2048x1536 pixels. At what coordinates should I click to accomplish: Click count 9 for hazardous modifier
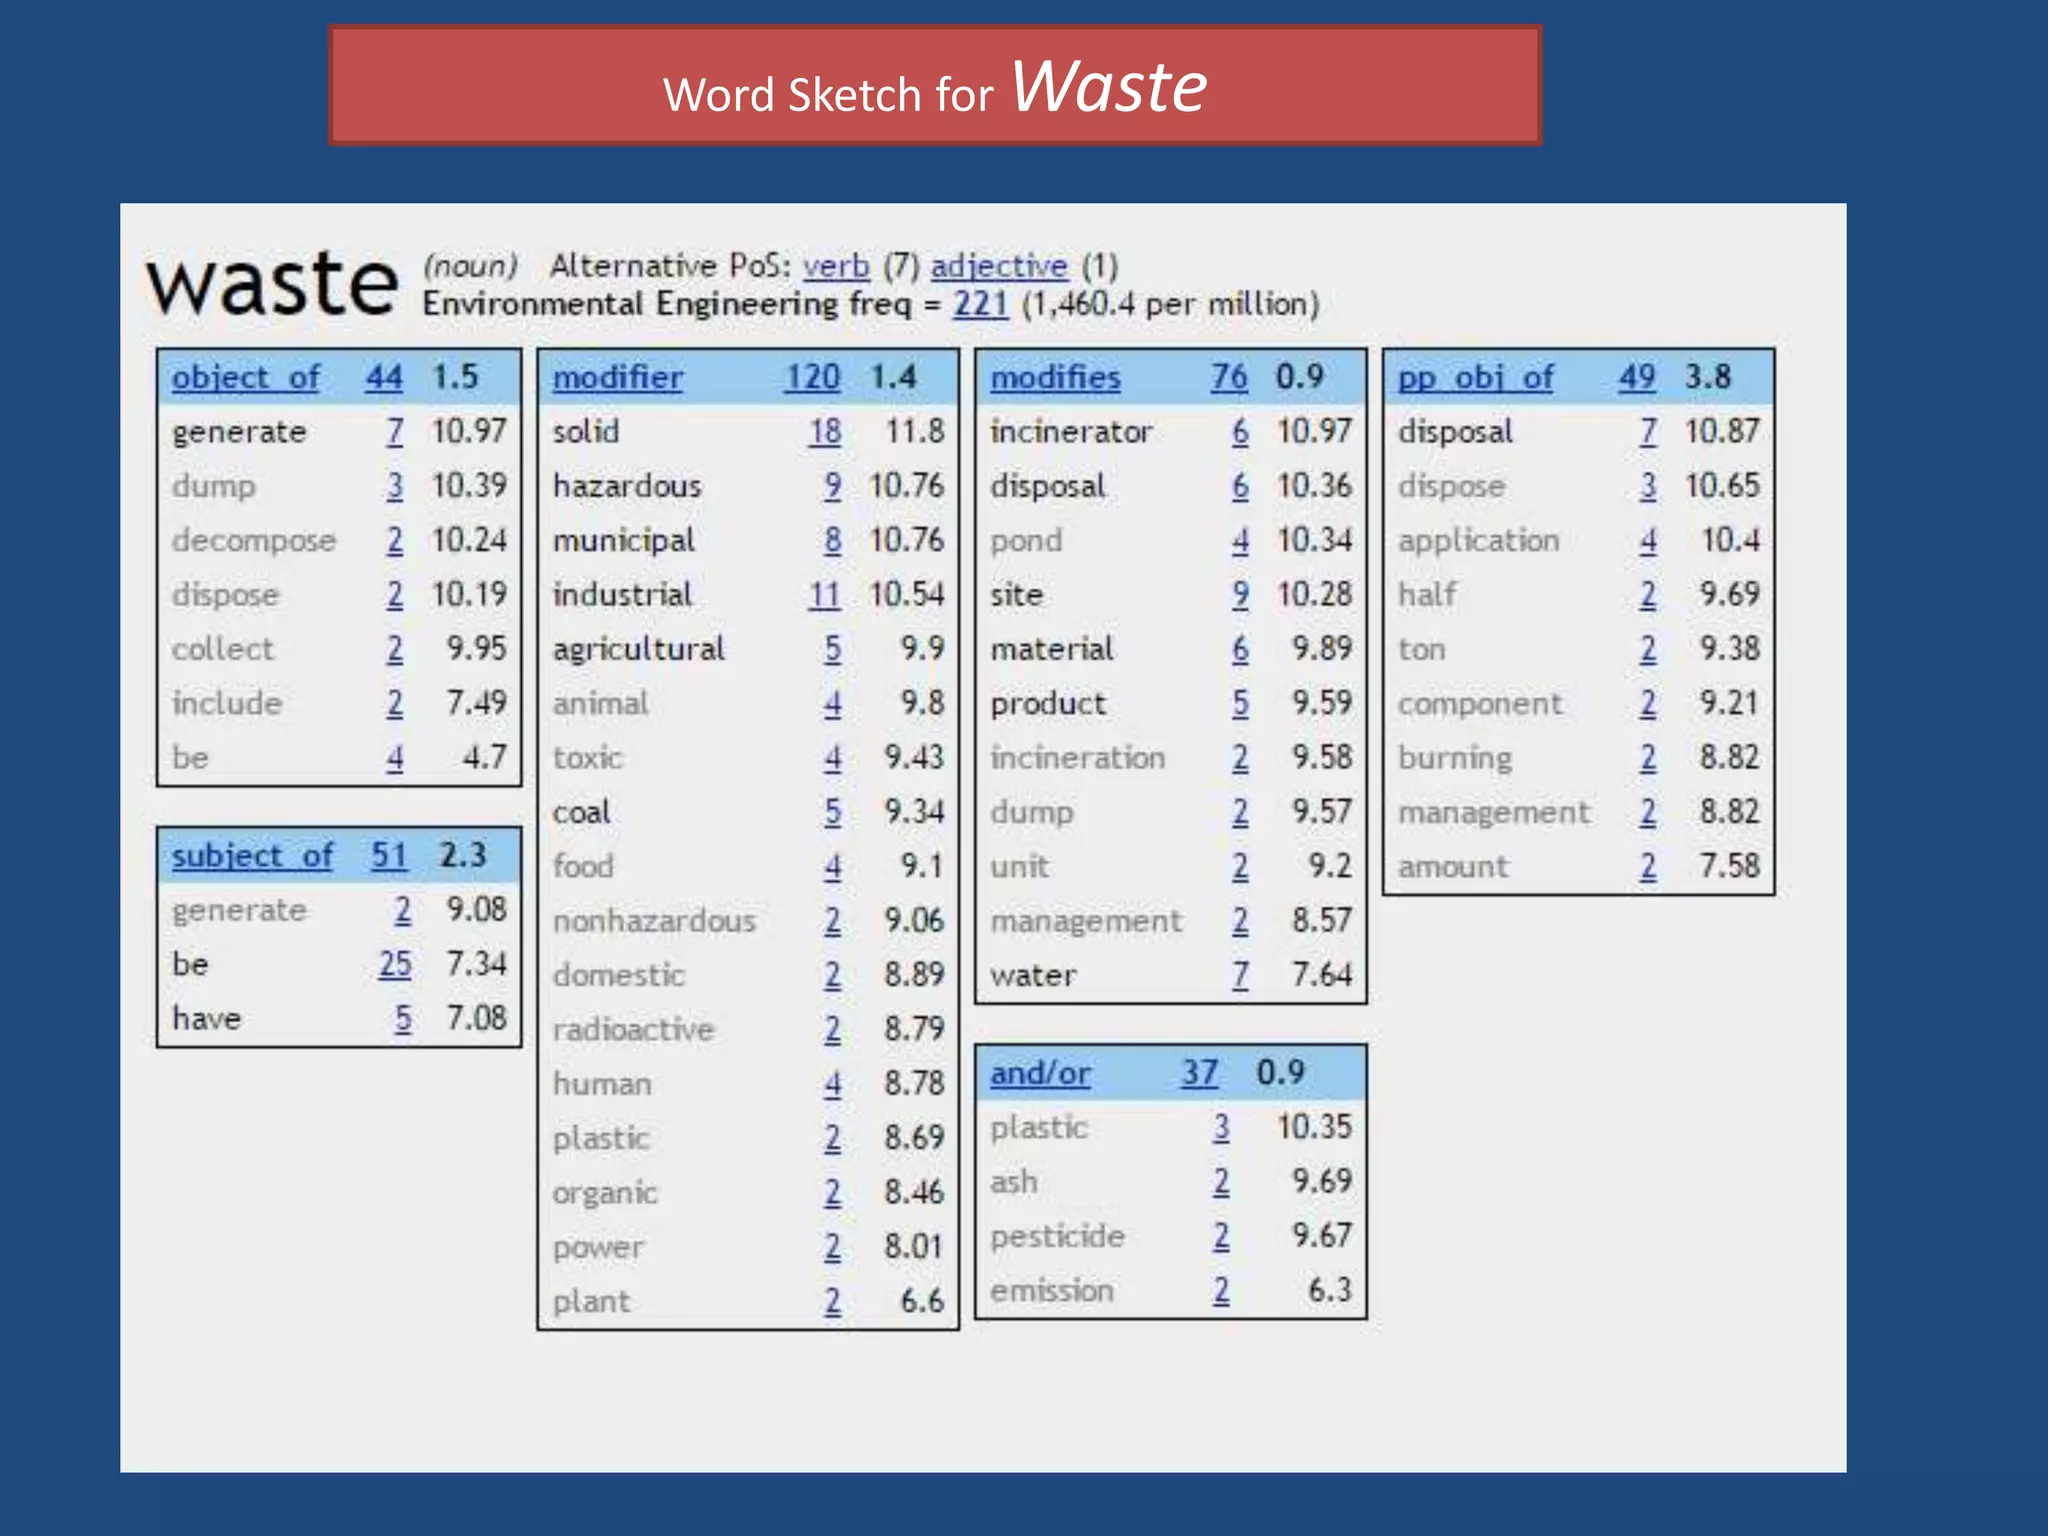[833, 486]
